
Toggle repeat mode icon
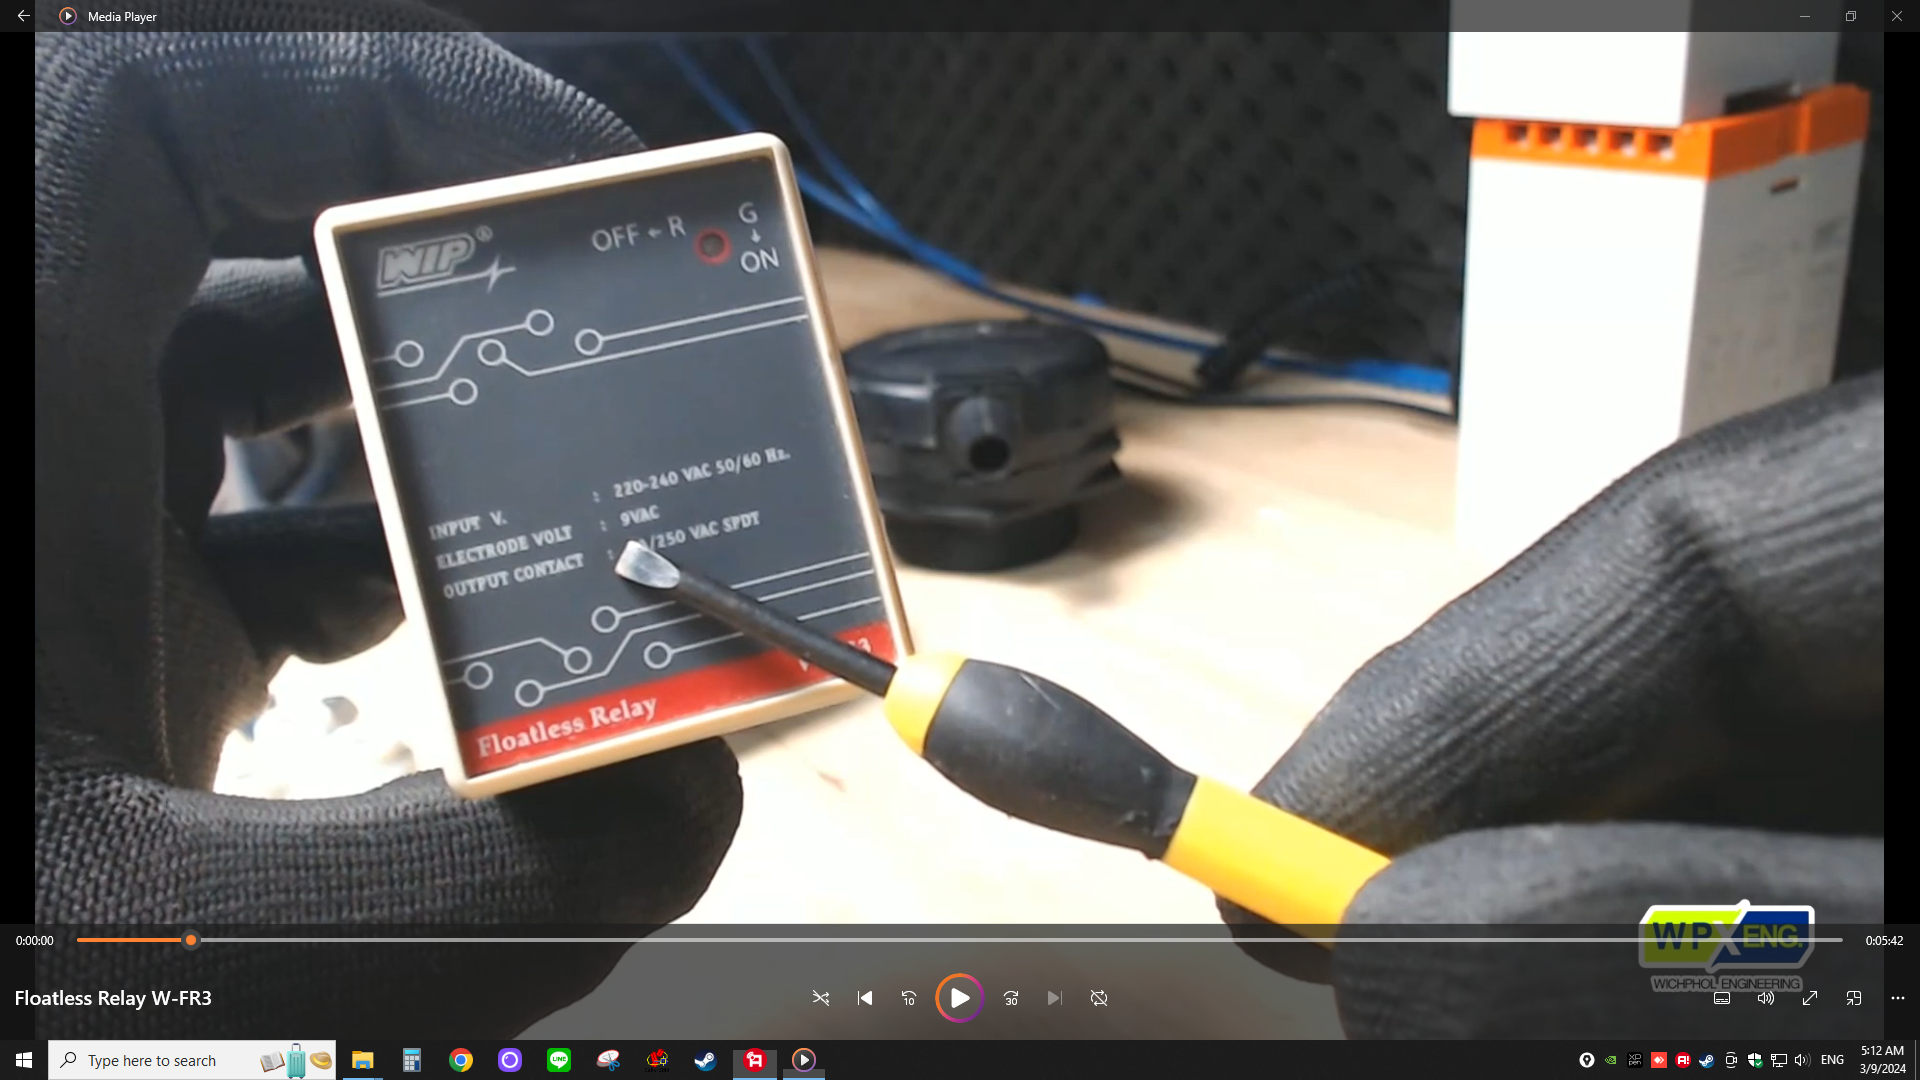(1099, 998)
